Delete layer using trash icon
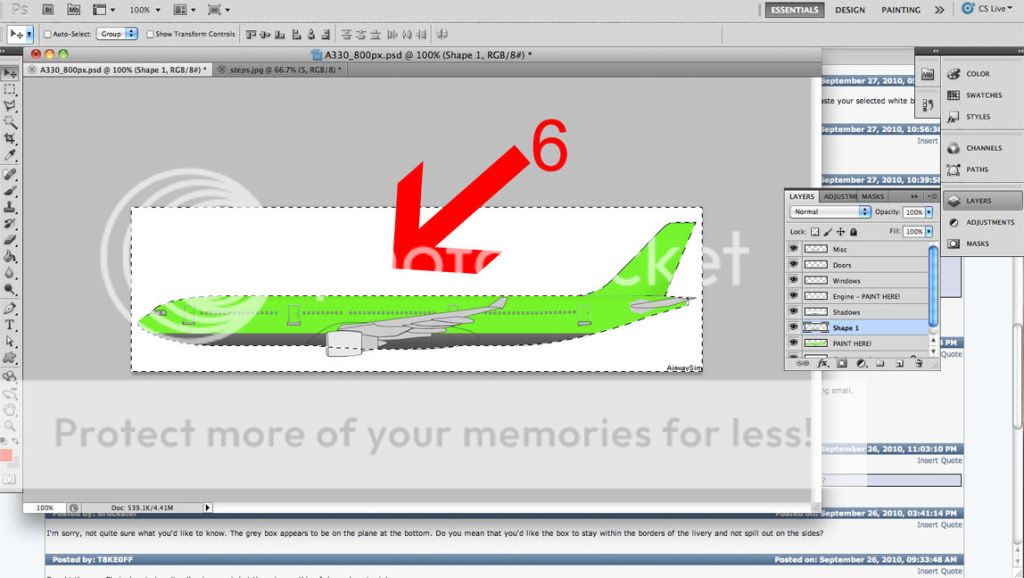 pyautogui.click(x=917, y=363)
